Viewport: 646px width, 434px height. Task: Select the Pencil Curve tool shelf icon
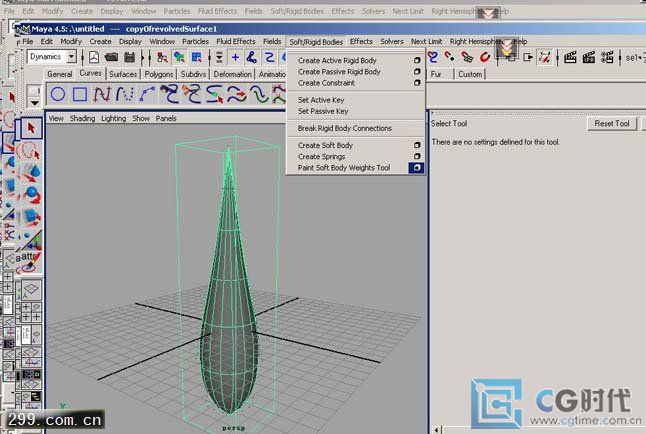click(x=124, y=94)
